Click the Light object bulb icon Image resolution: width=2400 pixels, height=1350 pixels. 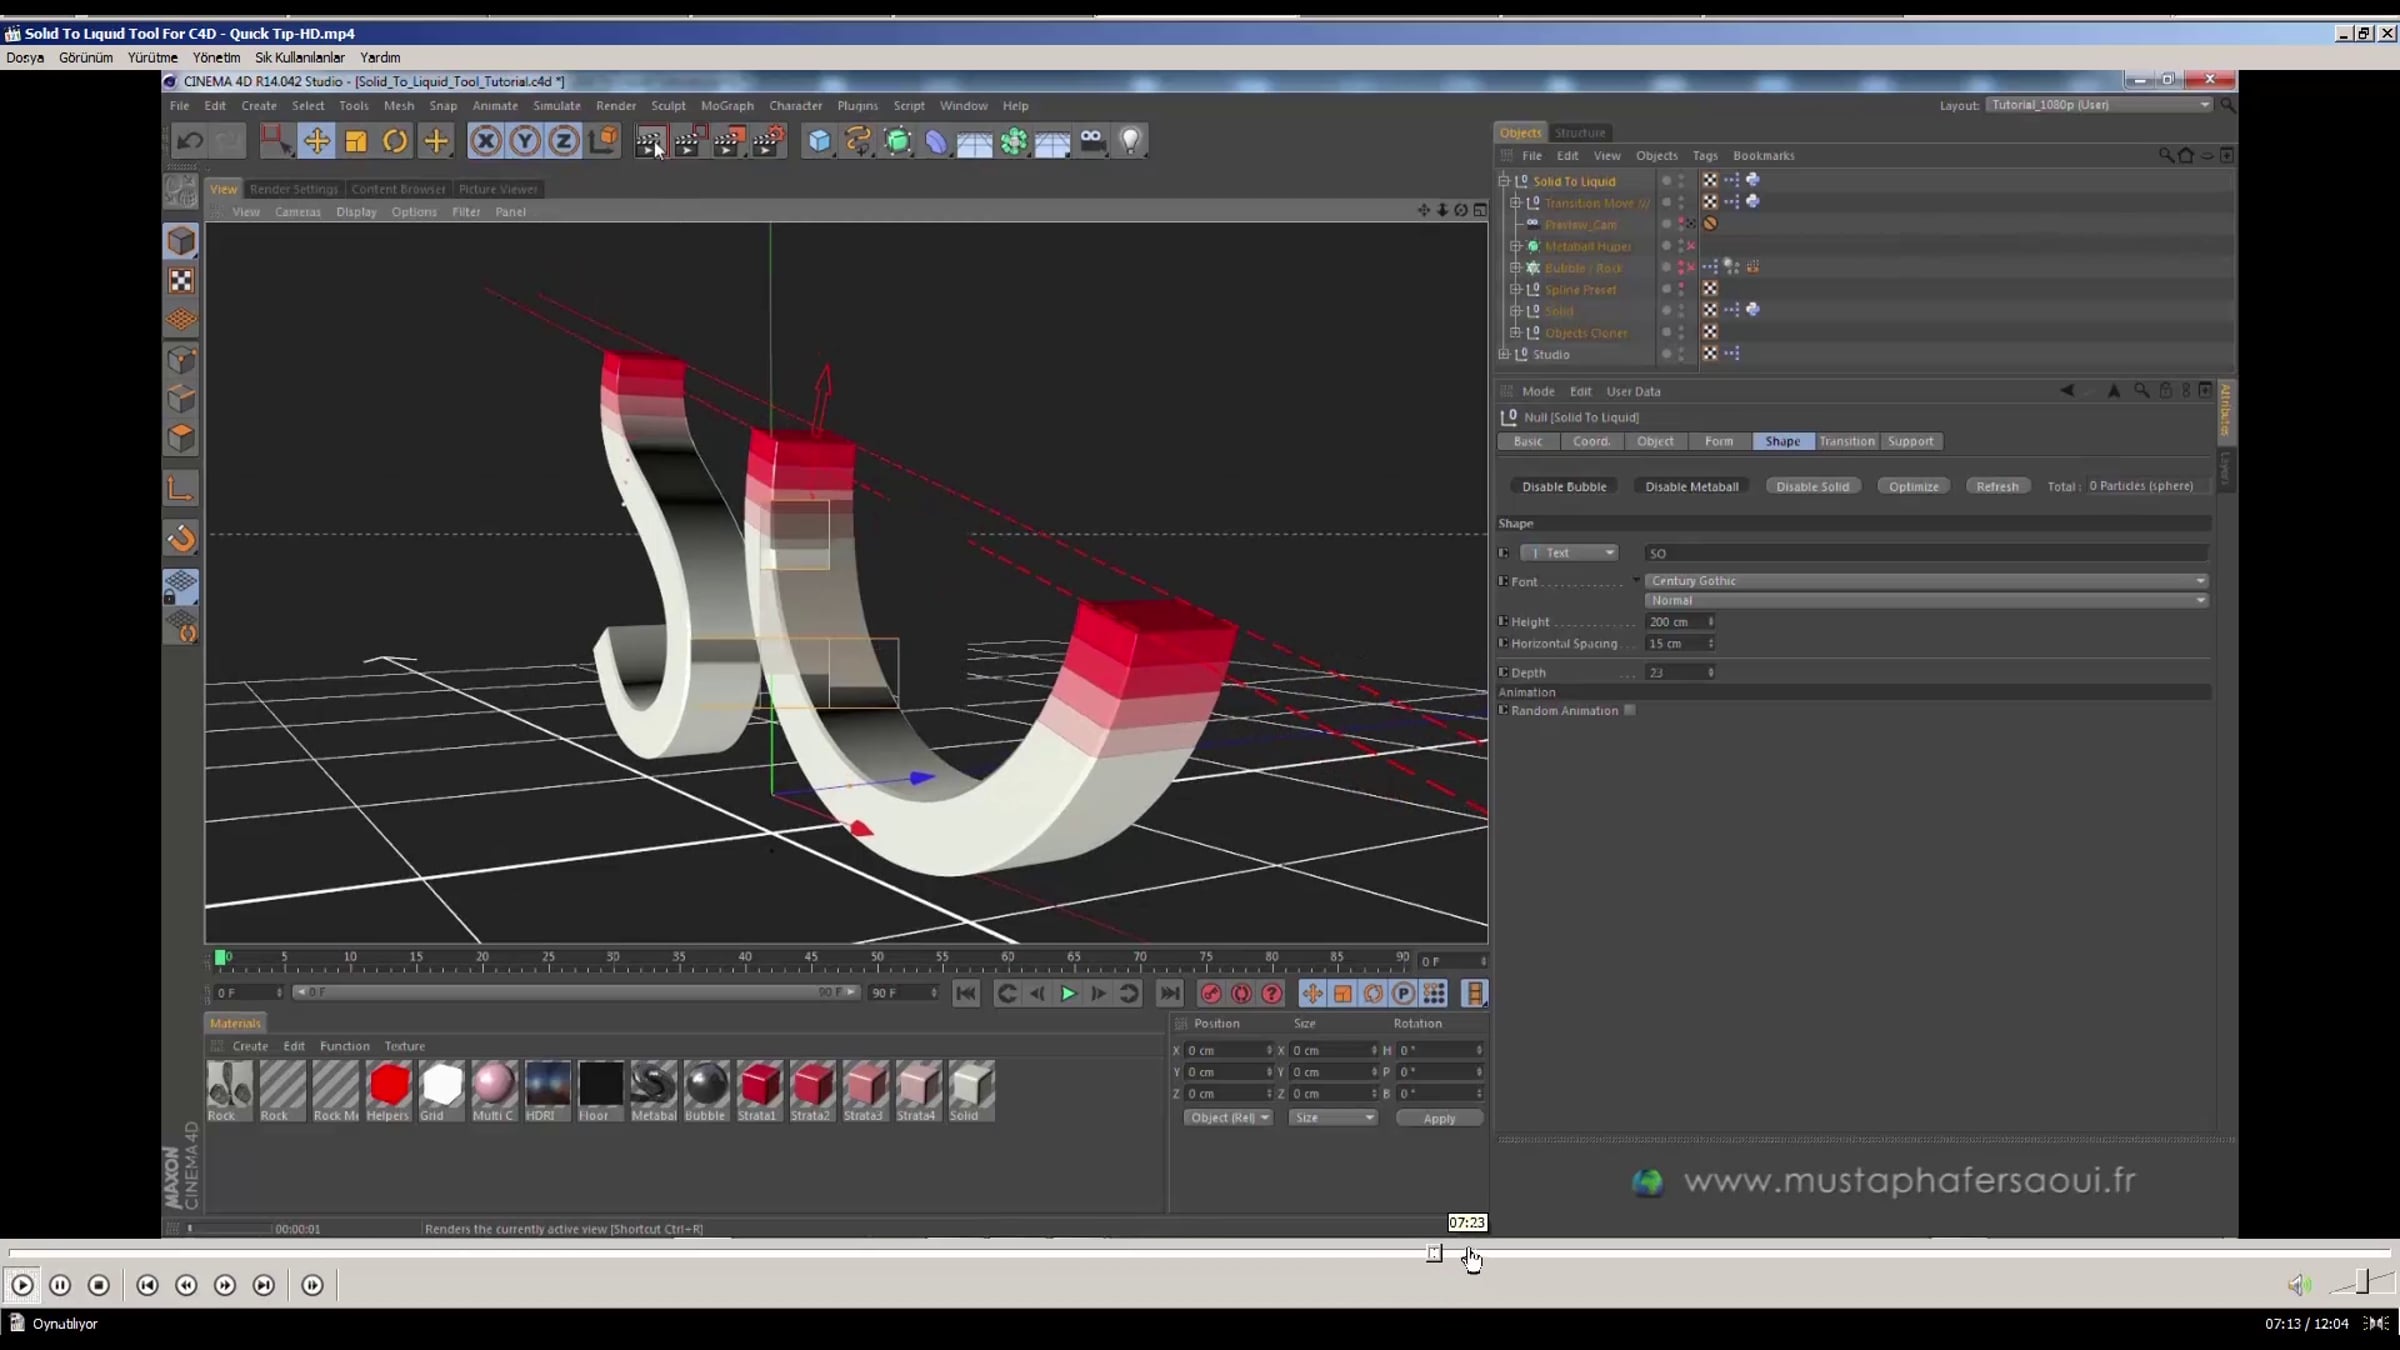[x=1130, y=141]
